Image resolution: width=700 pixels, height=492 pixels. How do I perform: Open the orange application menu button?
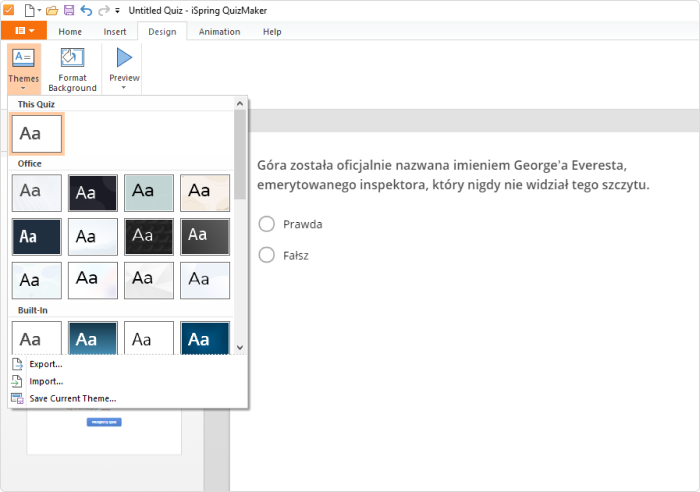click(24, 30)
